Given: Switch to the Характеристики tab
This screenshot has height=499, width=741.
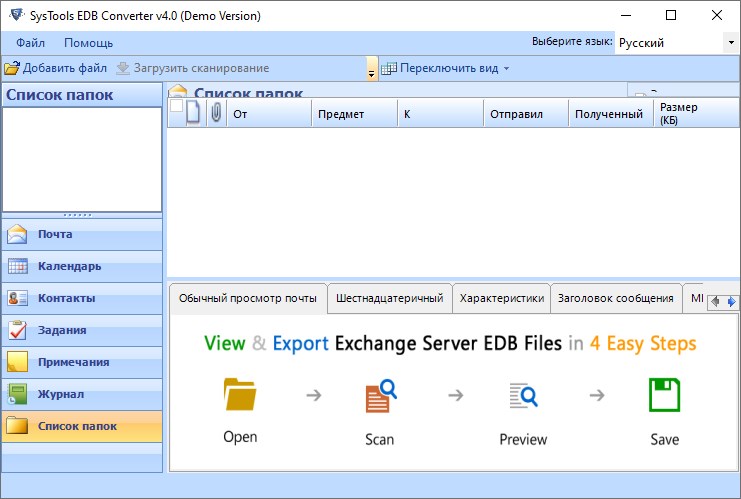Looking at the screenshot, I should pyautogui.click(x=502, y=298).
